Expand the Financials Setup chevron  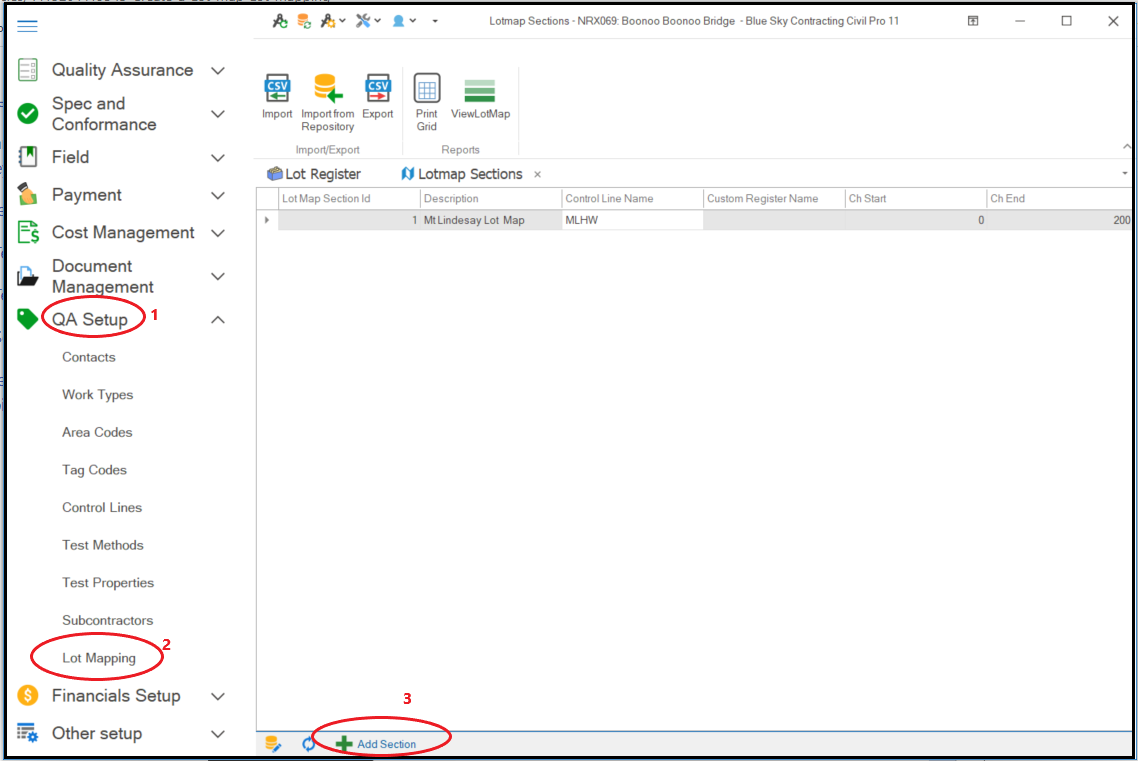click(x=218, y=696)
